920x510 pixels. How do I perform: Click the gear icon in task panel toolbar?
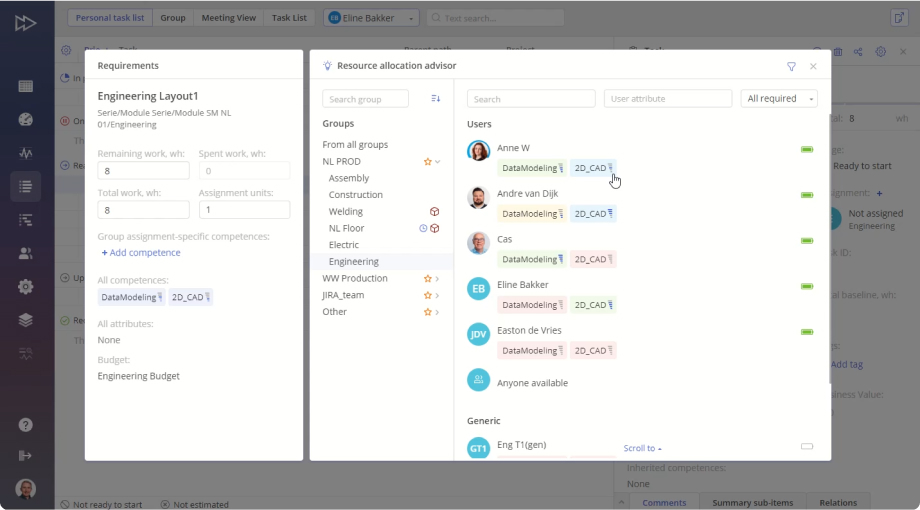click(x=881, y=52)
